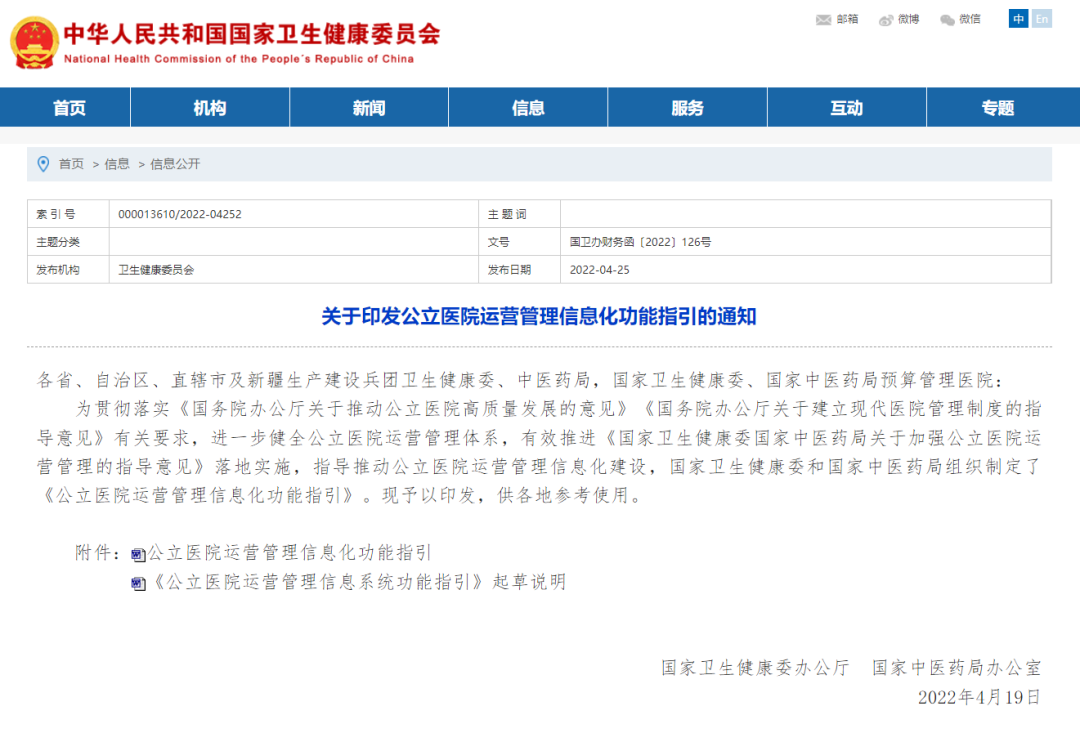Click the national emblem logo
Image resolution: width=1080 pixels, height=733 pixels.
coord(34,43)
